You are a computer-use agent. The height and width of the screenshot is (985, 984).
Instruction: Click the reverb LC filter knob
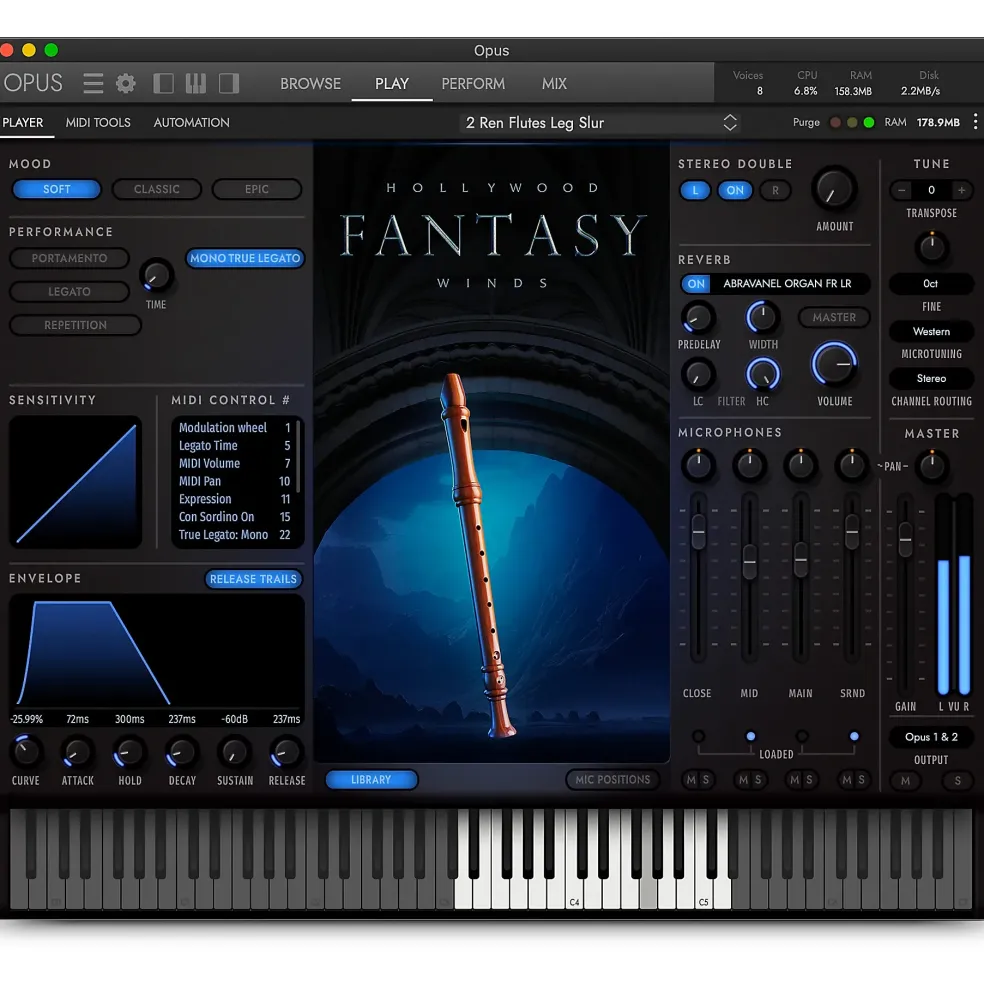(x=698, y=374)
